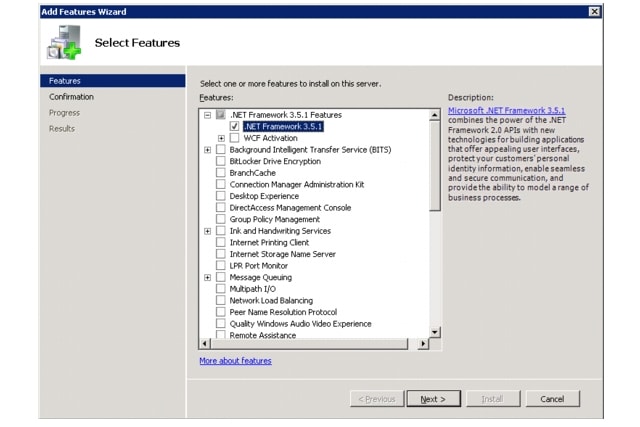Screen dimensions: 640x427
Task: Enable Multipath I/O checkbox
Action: pos(220,289)
